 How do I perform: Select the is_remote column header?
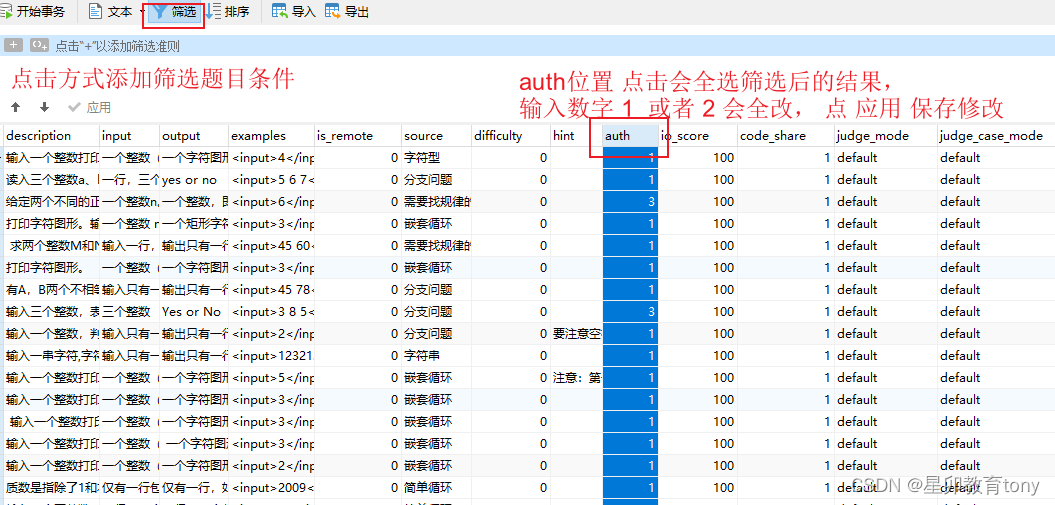click(x=358, y=136)
